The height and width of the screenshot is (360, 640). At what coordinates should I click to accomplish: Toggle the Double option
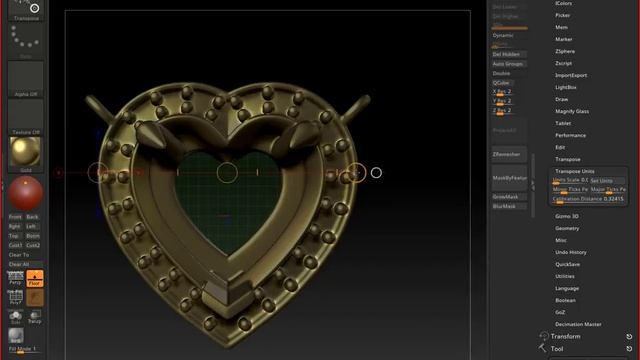pyautogui.click(x=509, y=73)
